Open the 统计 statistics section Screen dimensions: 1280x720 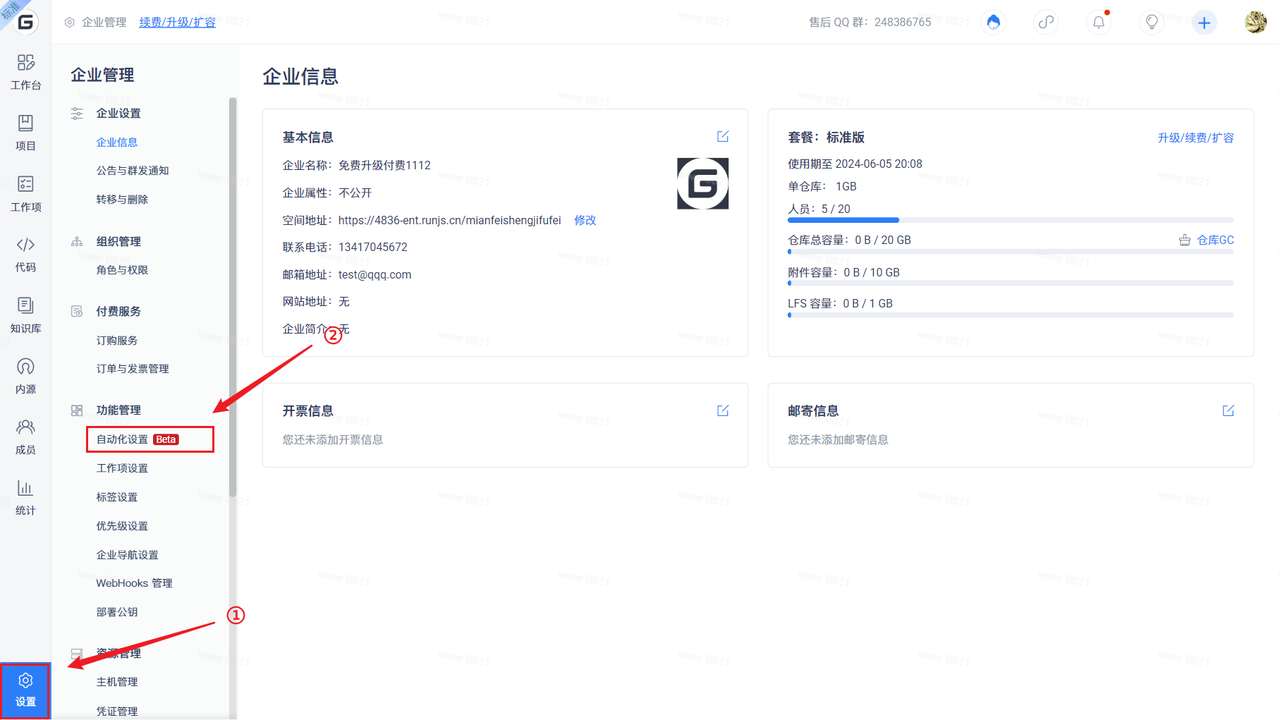[26, 497]
